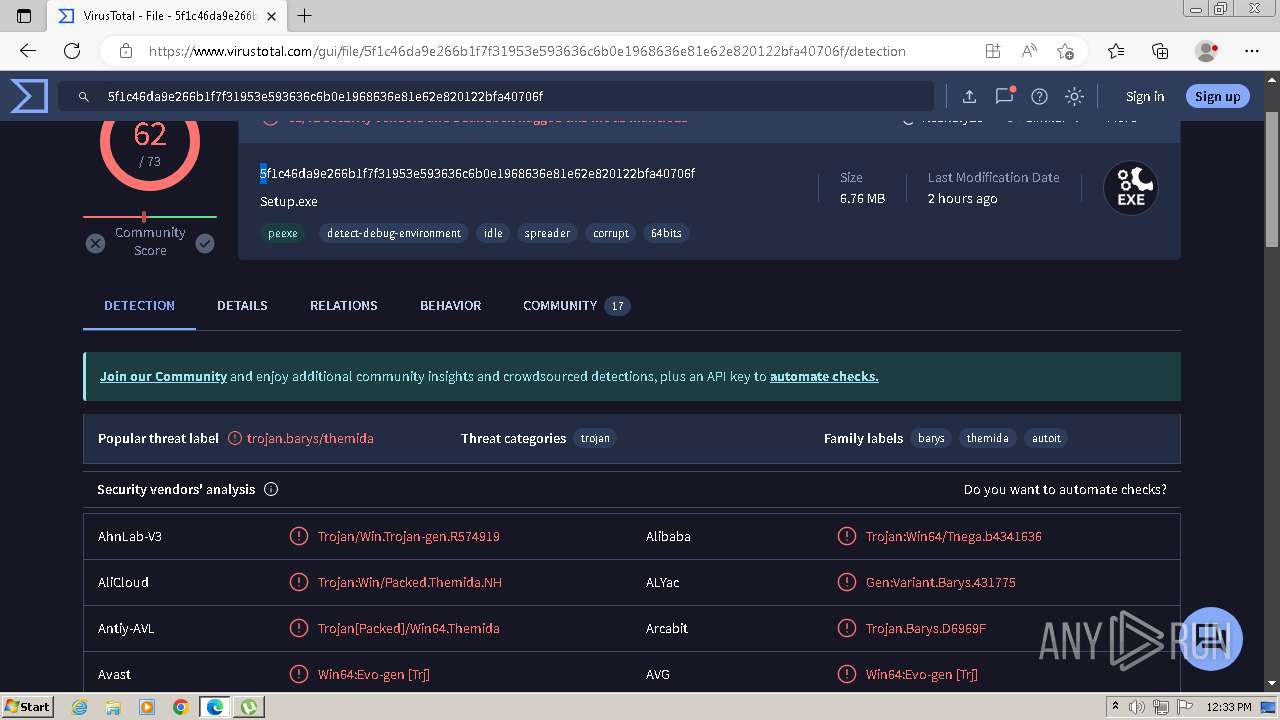Switch to the DETECTION tab
The height and width of the screenshot is (720, 1280).
click(x=139, y=305)
